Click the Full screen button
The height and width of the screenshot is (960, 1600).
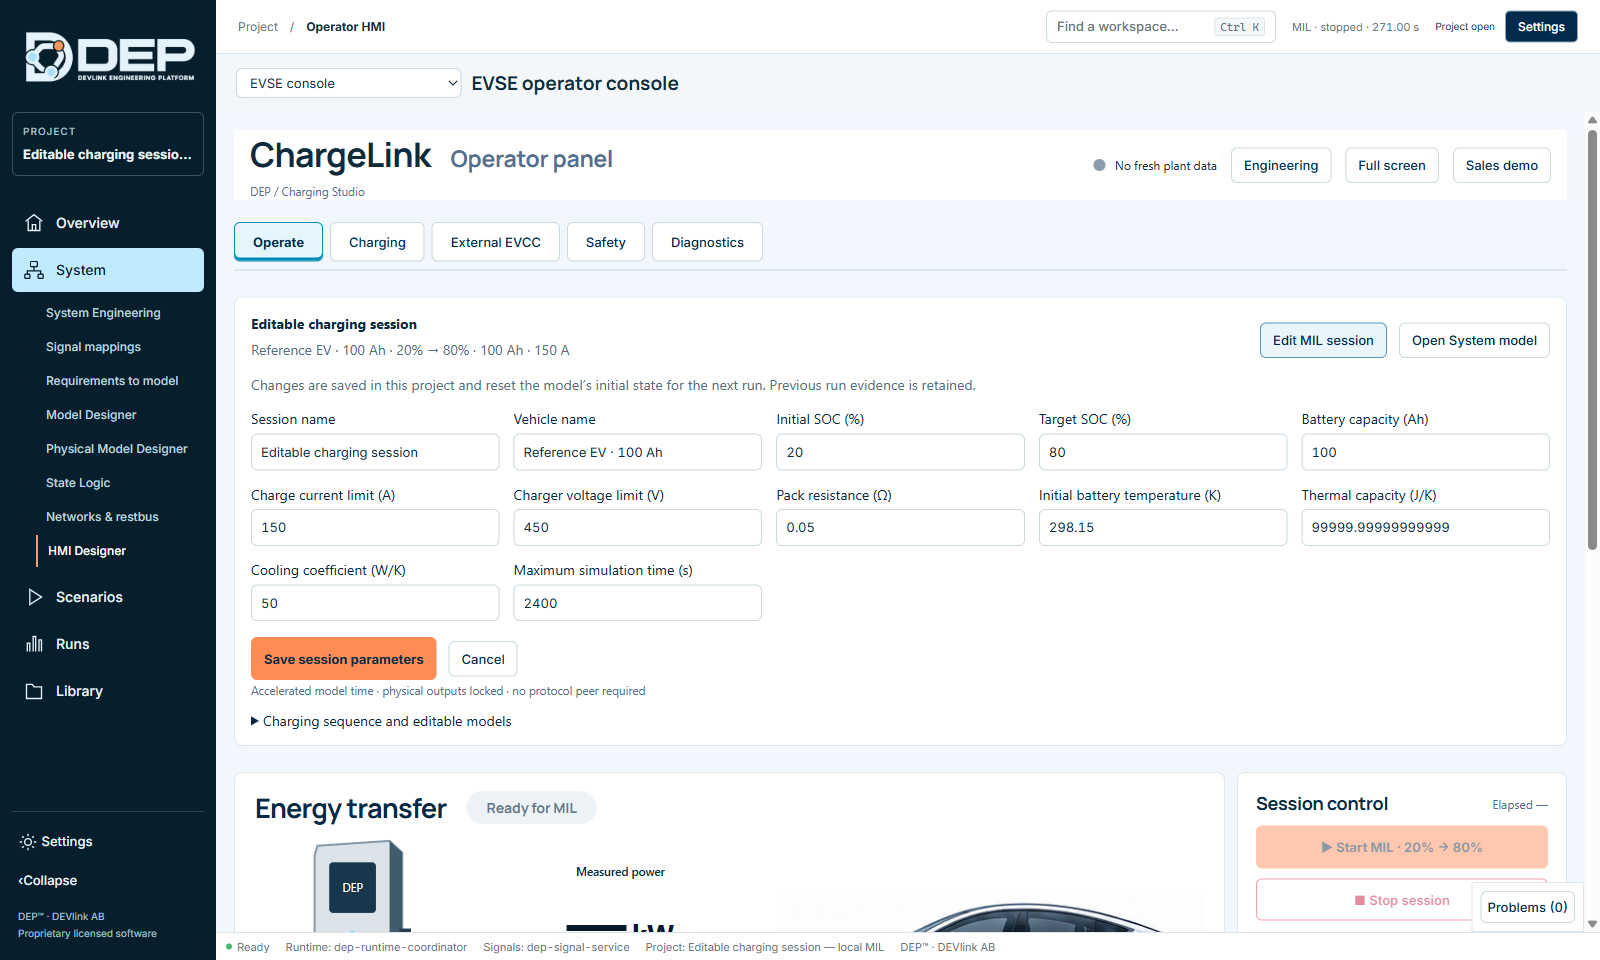point(1392,165)
